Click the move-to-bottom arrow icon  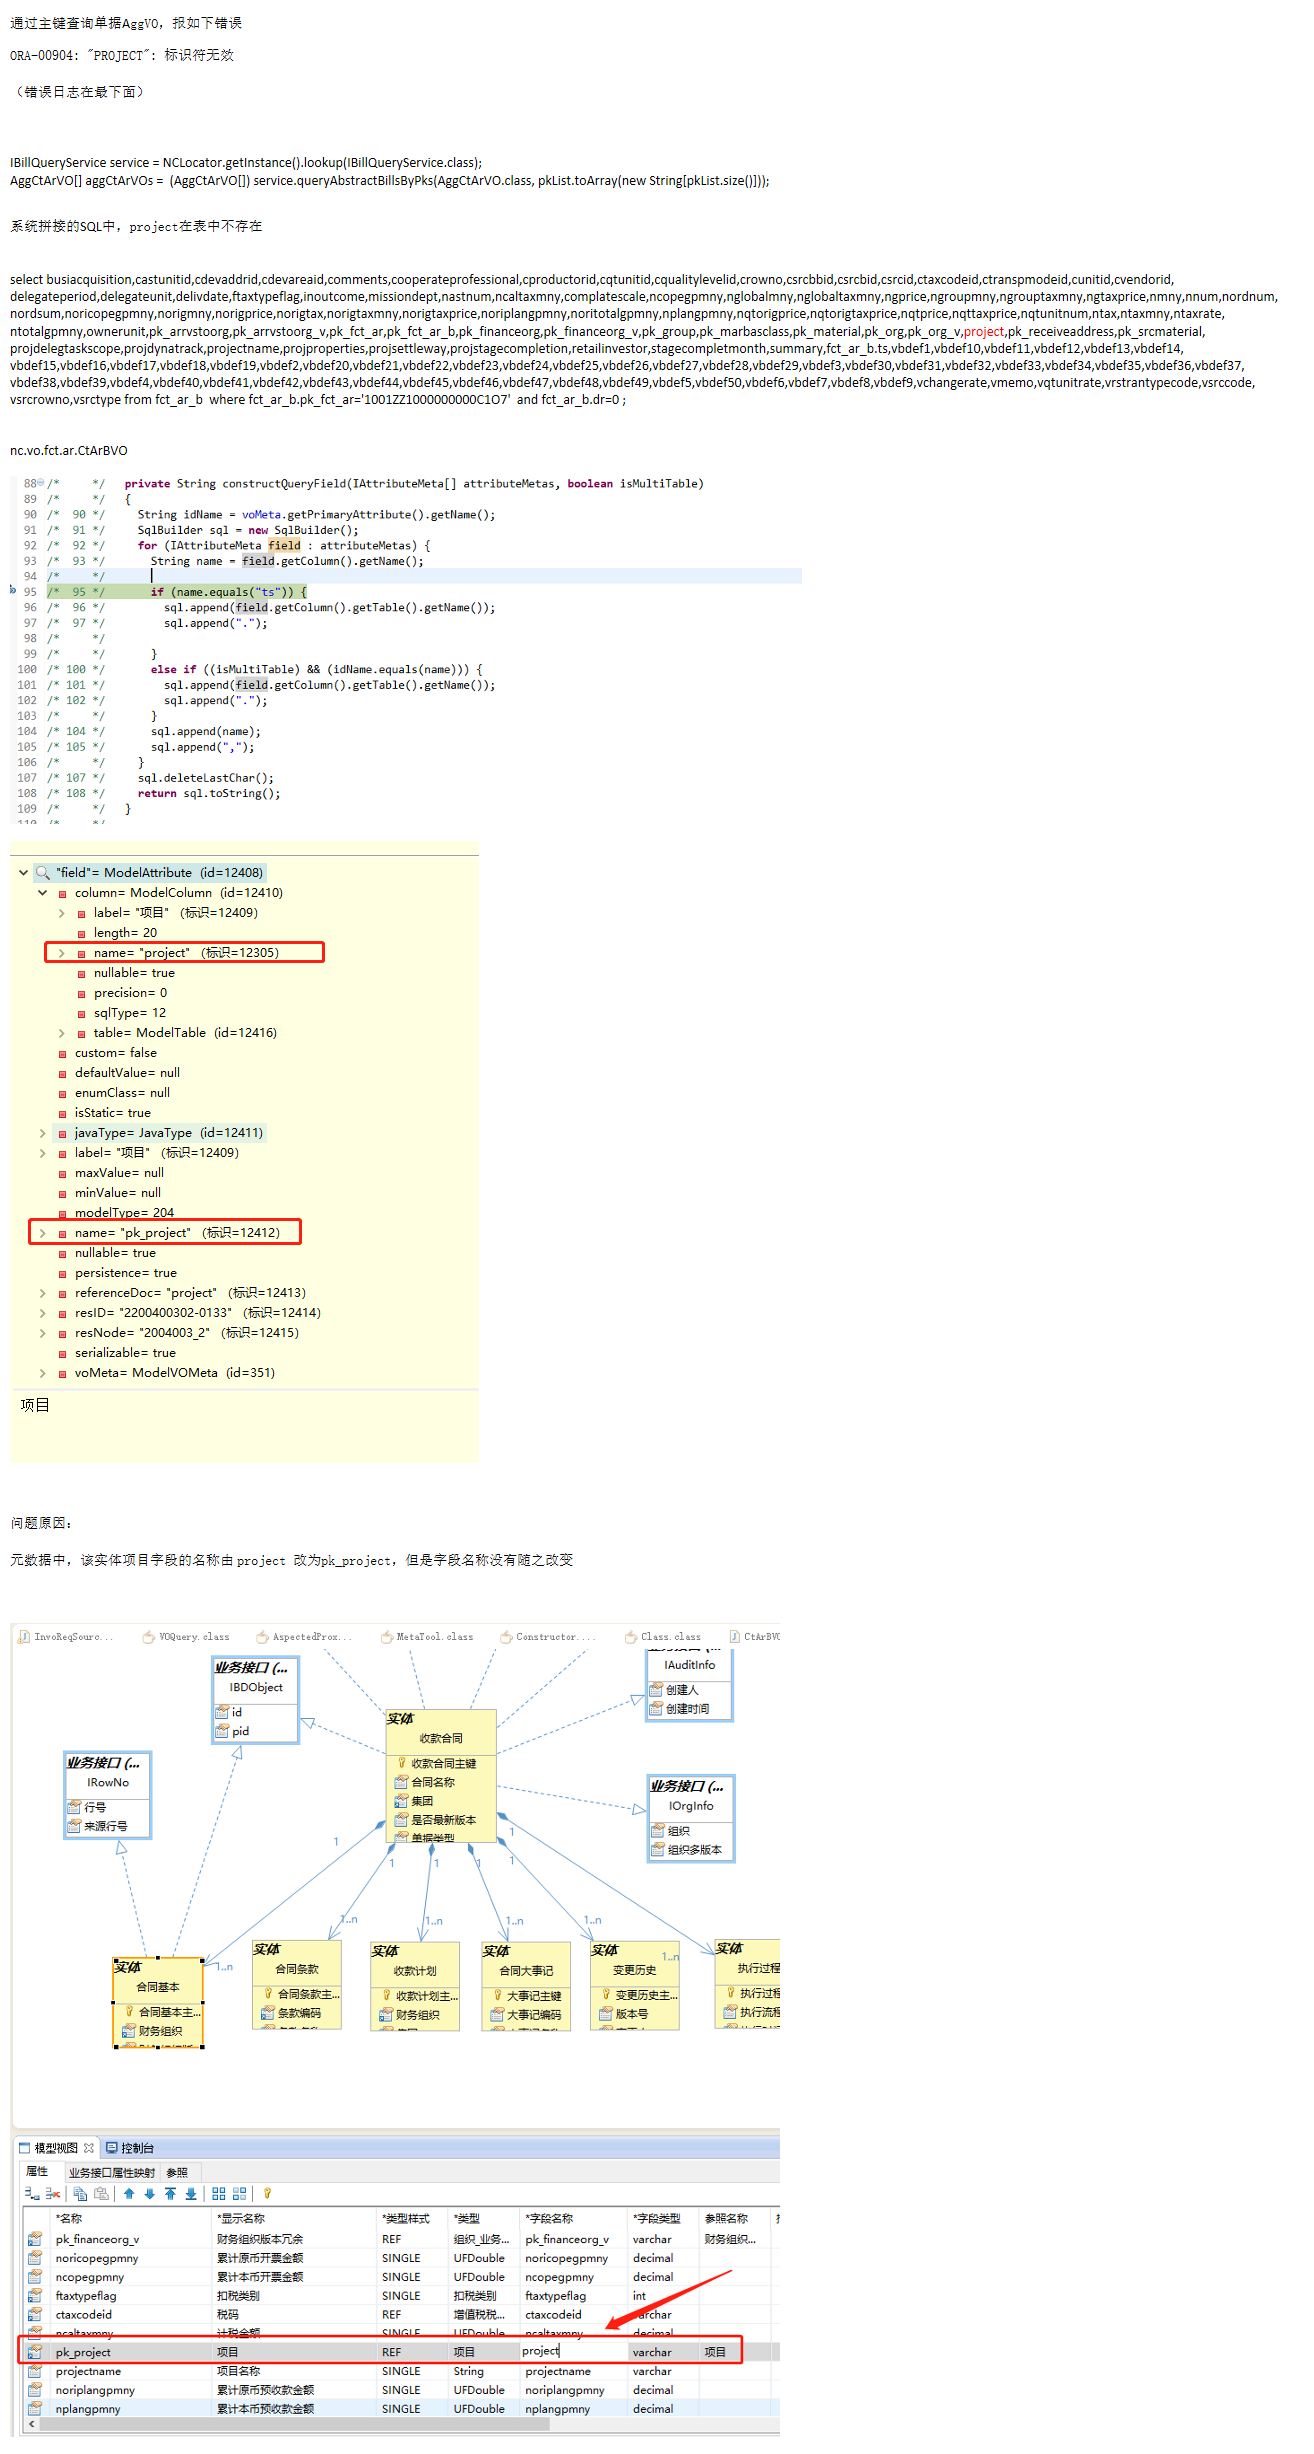[191, 2193]
